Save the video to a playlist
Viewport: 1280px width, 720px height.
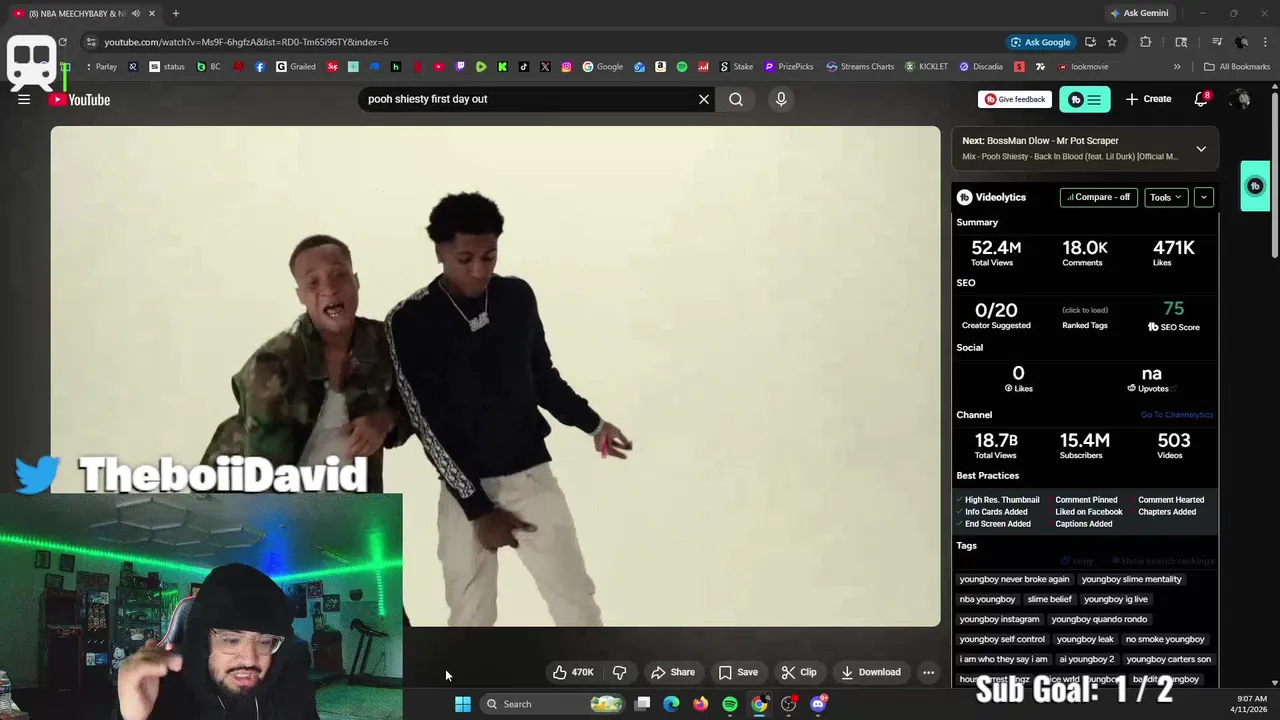[x=738, y=672]
